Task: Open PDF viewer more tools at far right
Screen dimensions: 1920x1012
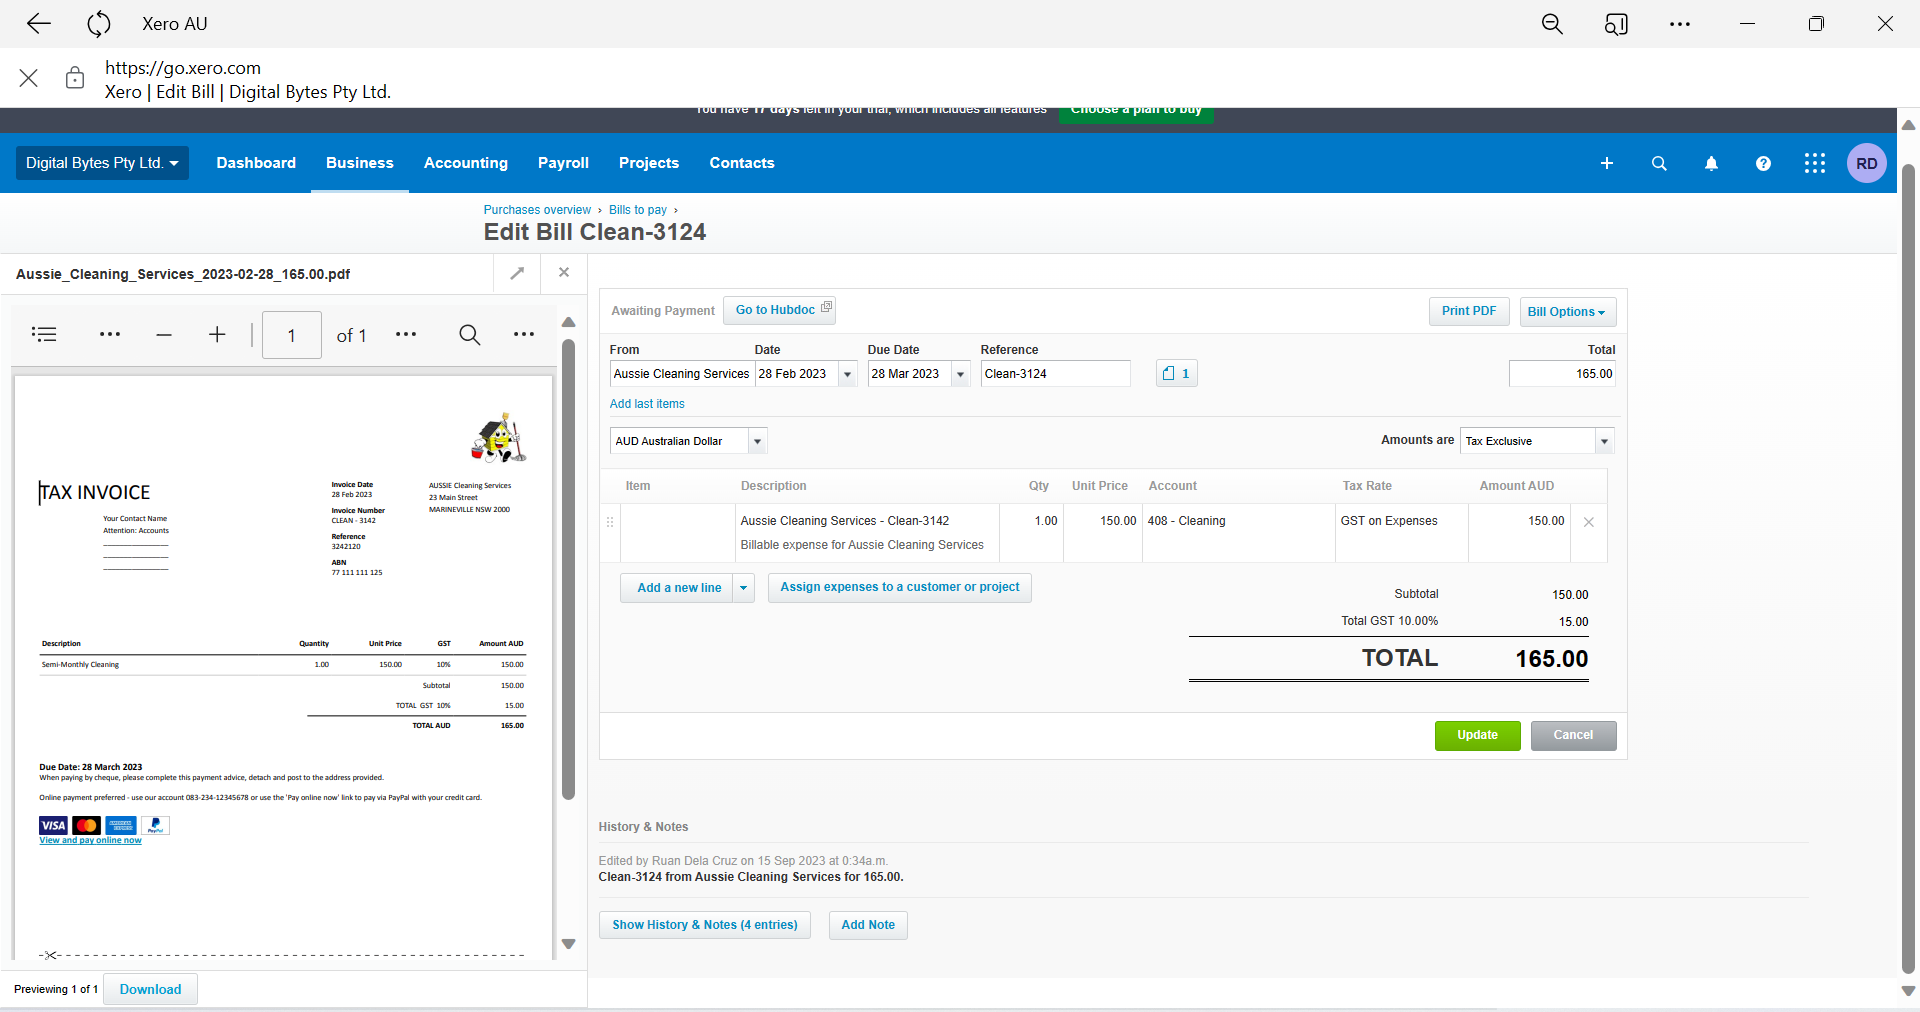Action: 524,335
